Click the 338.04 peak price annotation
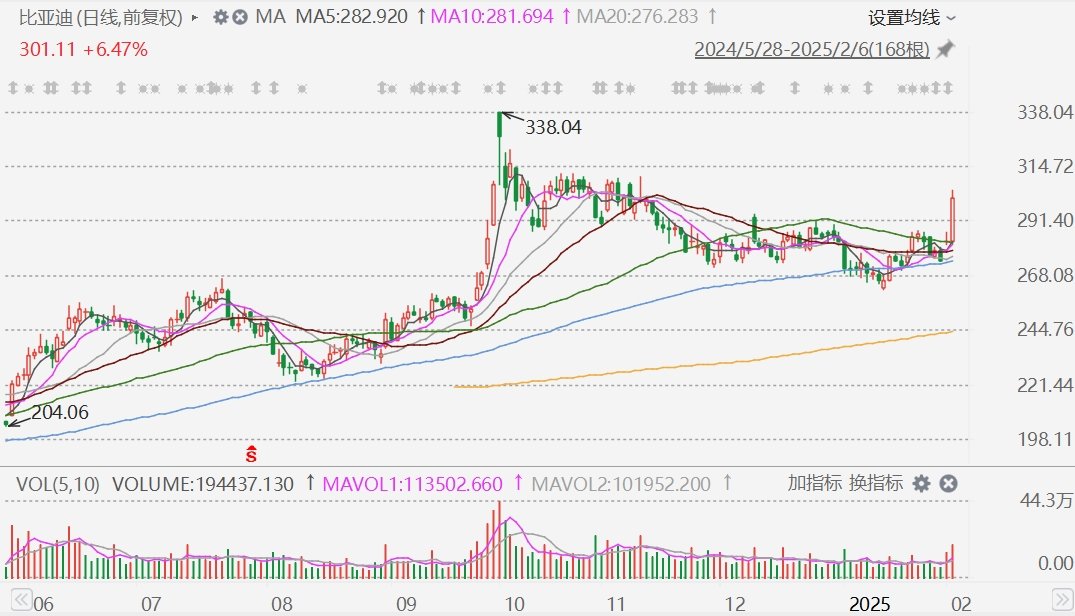The width and height of the screenshot is (1075, 616). click(553, 127)
